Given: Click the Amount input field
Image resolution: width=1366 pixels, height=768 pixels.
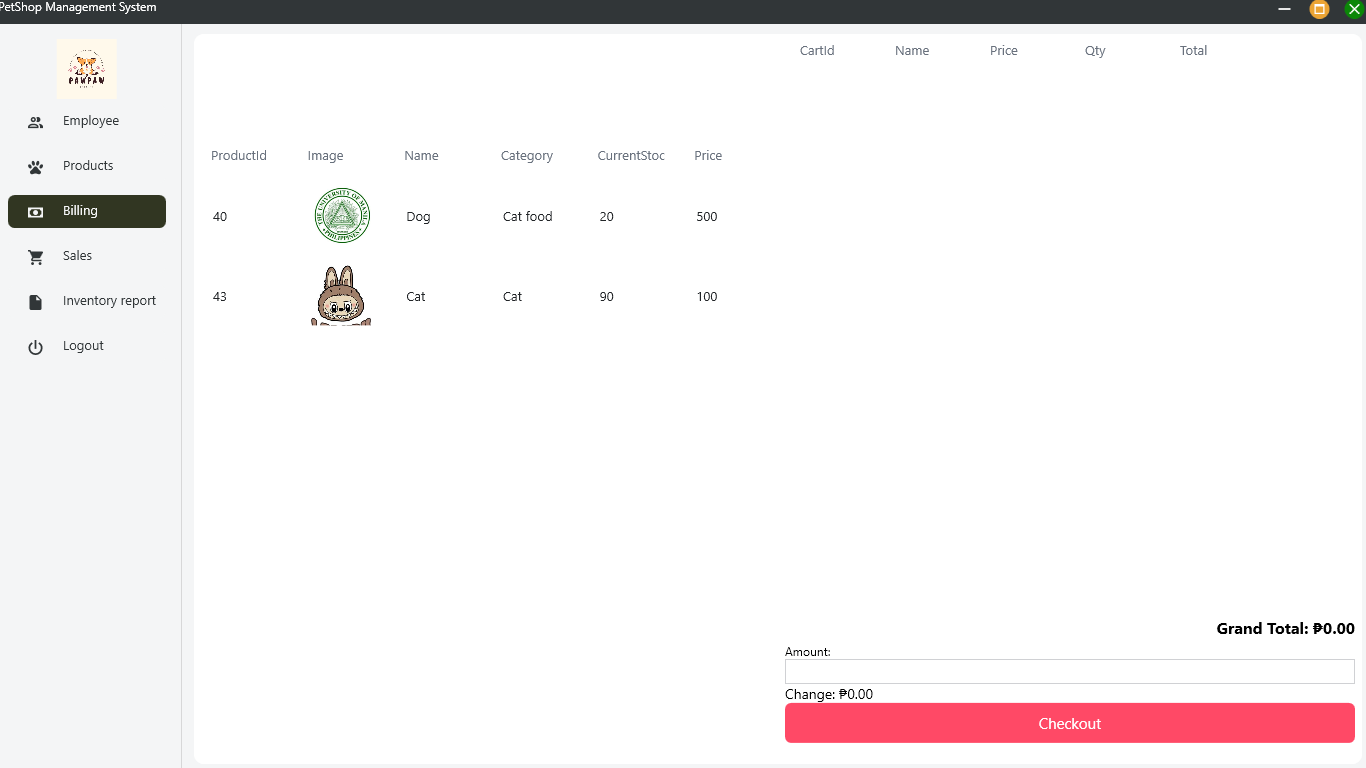Looking at the screenshot, I should (x=1069, y=671).
